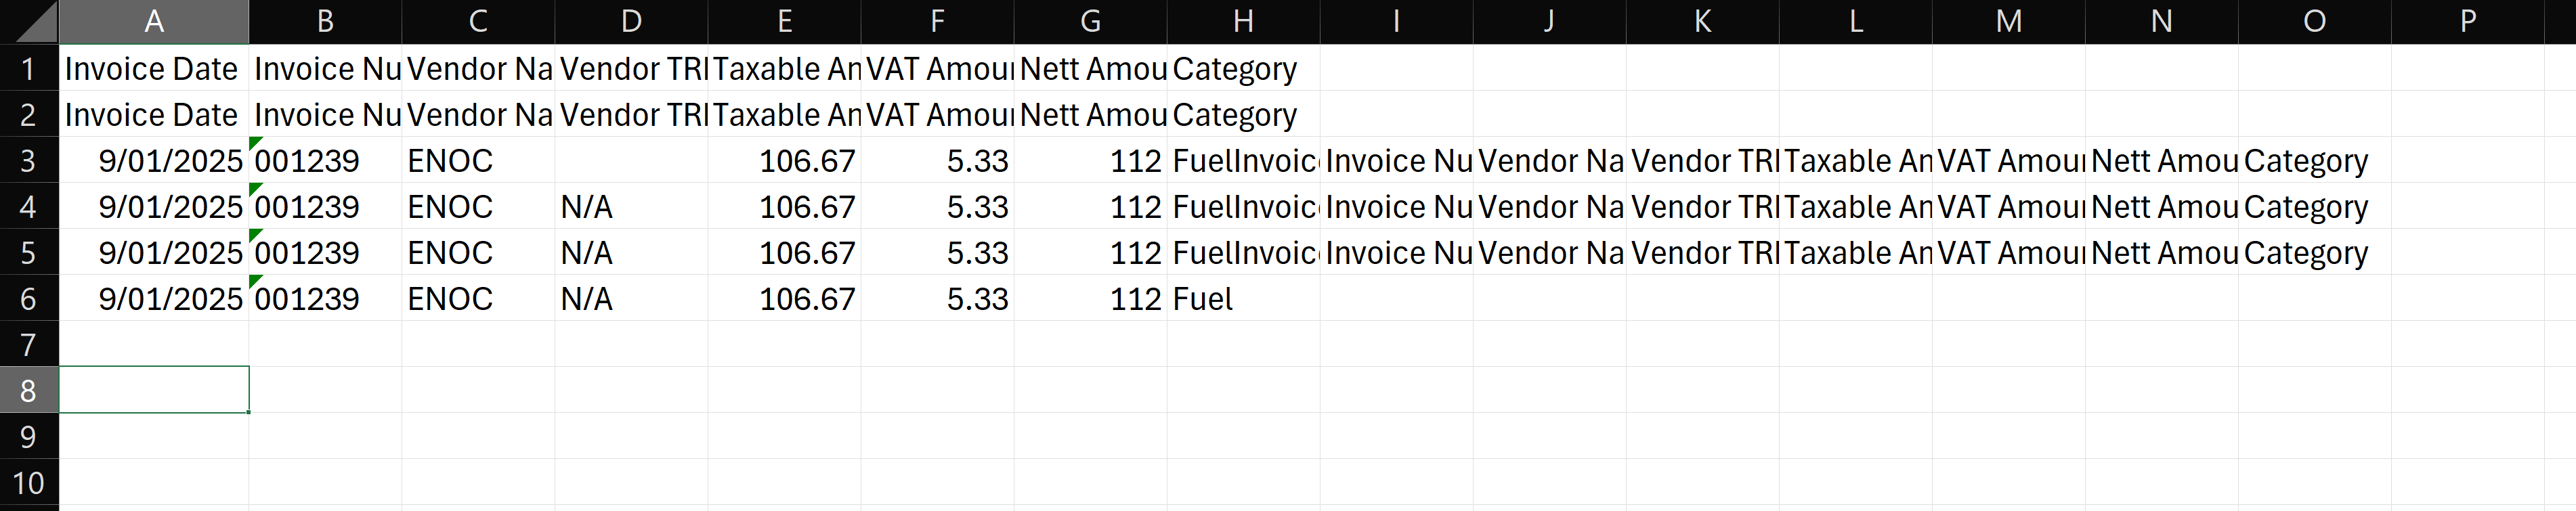This screenshot has height=511, width=2576.
Task: Select column P header
Action: (2467, 21)
